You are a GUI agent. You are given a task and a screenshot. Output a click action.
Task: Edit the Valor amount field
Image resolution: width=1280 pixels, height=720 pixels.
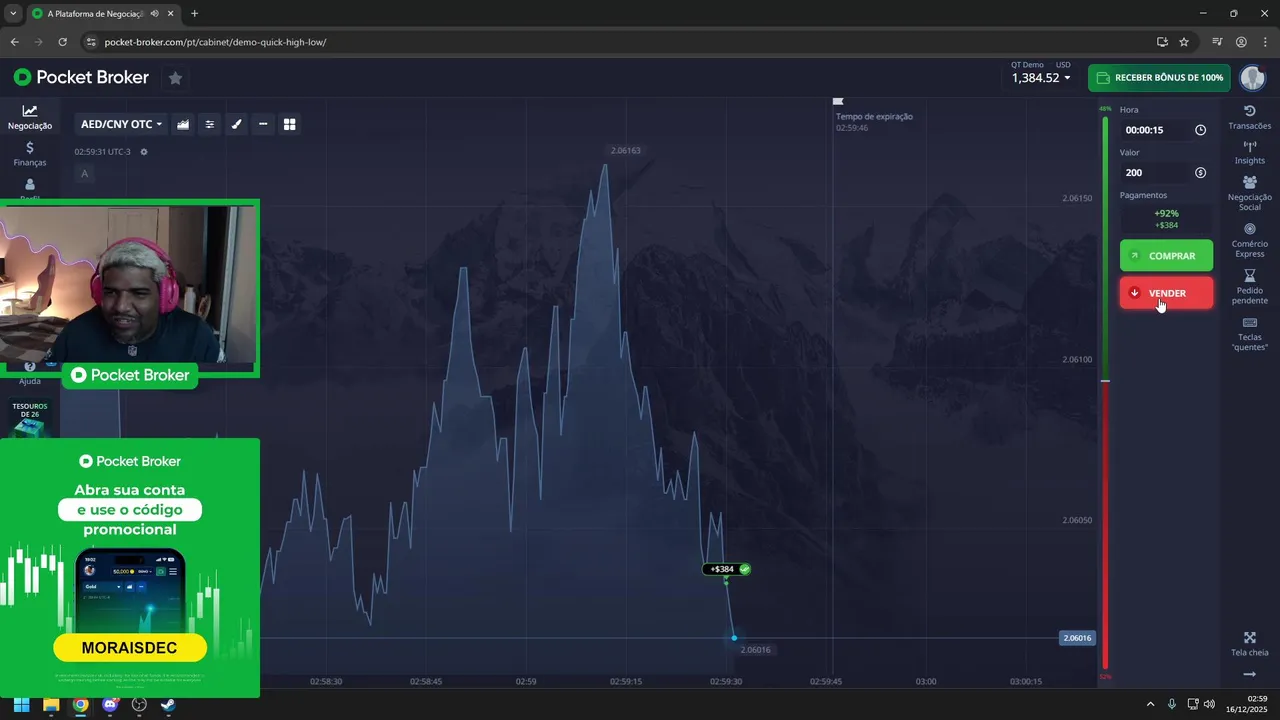[x=1166, y=173]
